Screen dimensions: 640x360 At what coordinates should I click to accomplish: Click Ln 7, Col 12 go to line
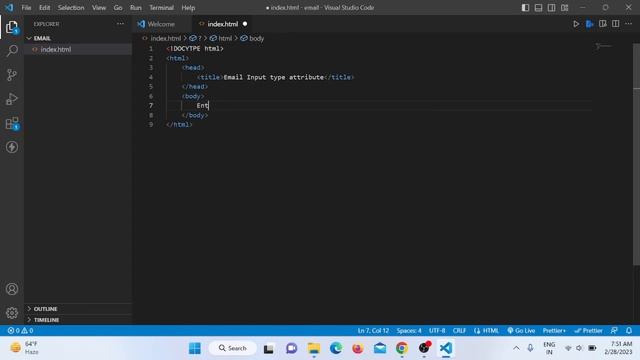[373, 331]
